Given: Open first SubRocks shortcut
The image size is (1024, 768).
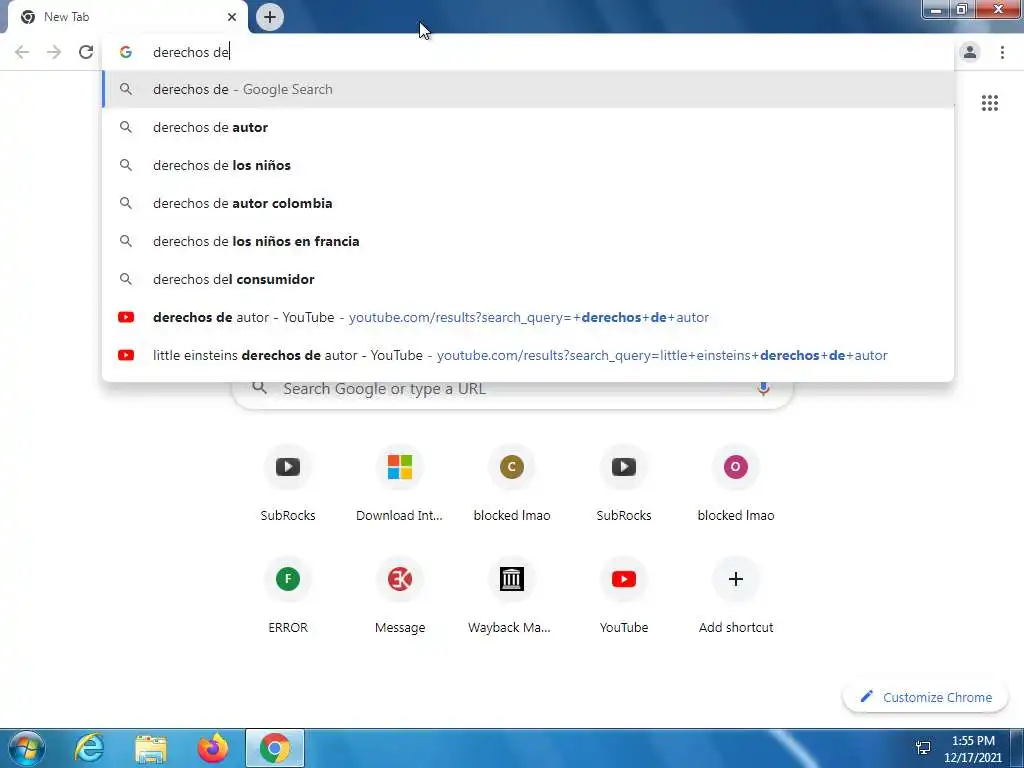Looking at the screenshot, I should click(x=288, y=484).
